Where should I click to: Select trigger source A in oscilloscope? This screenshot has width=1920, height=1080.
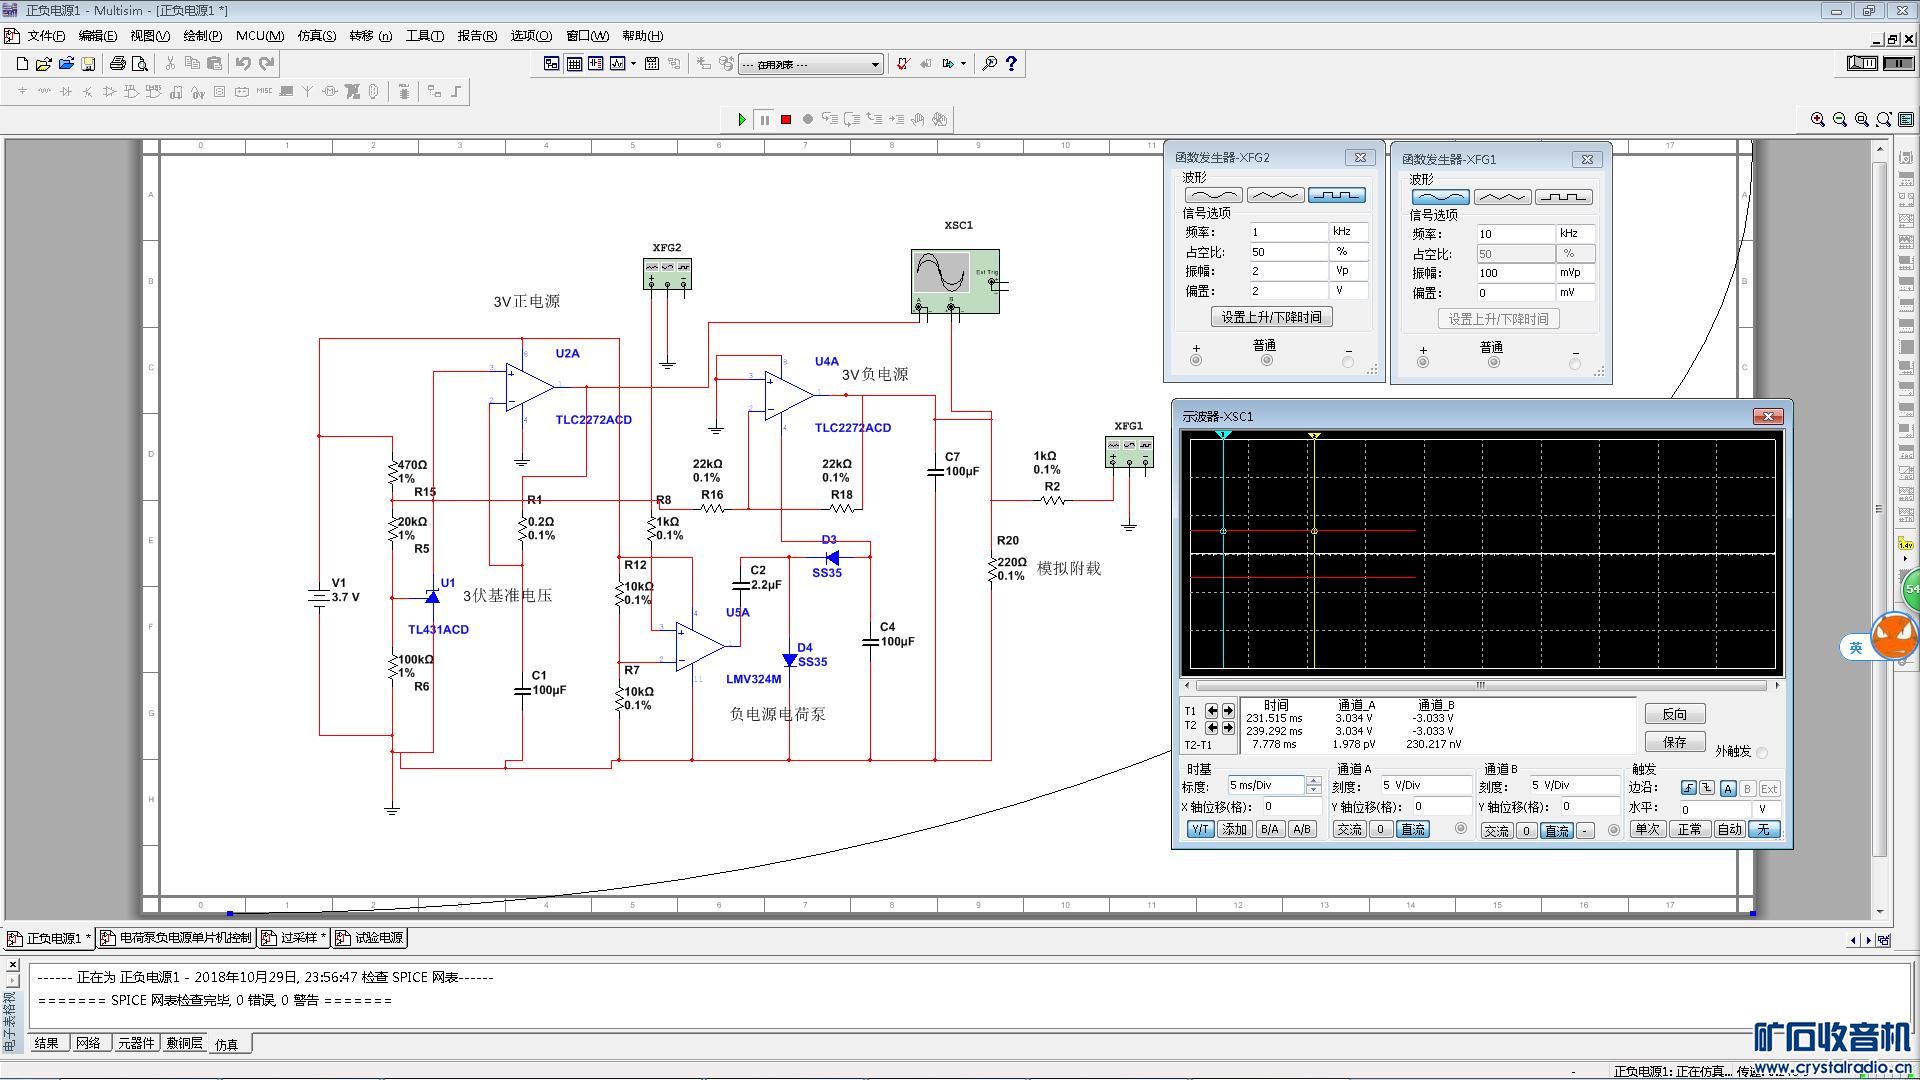coord(1728,789)
